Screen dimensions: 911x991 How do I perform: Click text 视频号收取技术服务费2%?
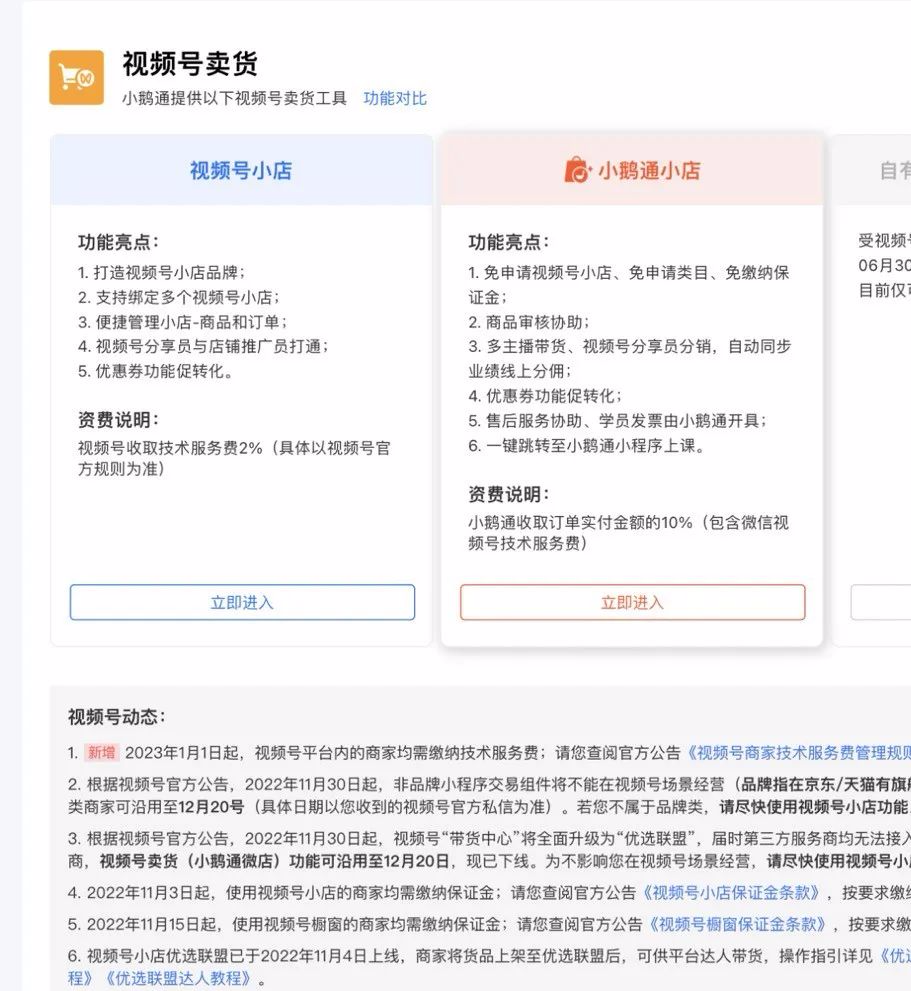(x=170, y=448)
